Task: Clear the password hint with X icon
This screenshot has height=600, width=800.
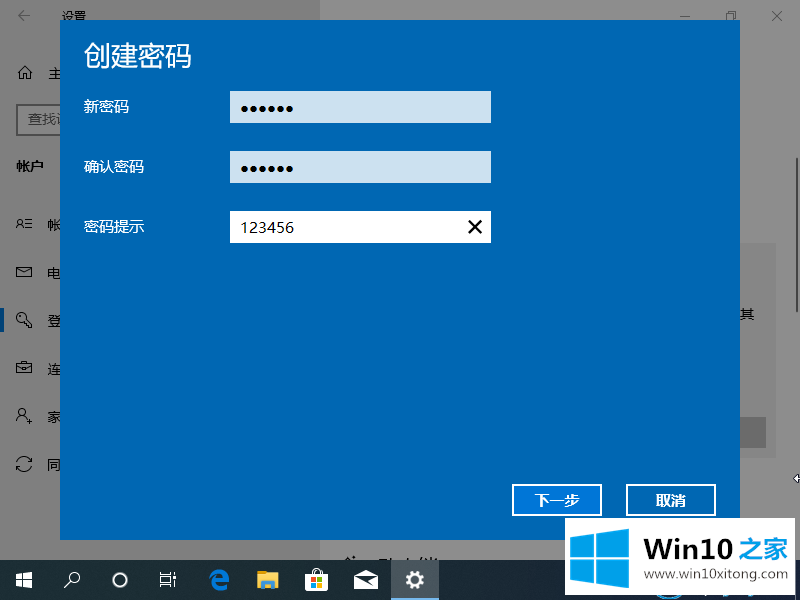Action: [x=475, y=227]
